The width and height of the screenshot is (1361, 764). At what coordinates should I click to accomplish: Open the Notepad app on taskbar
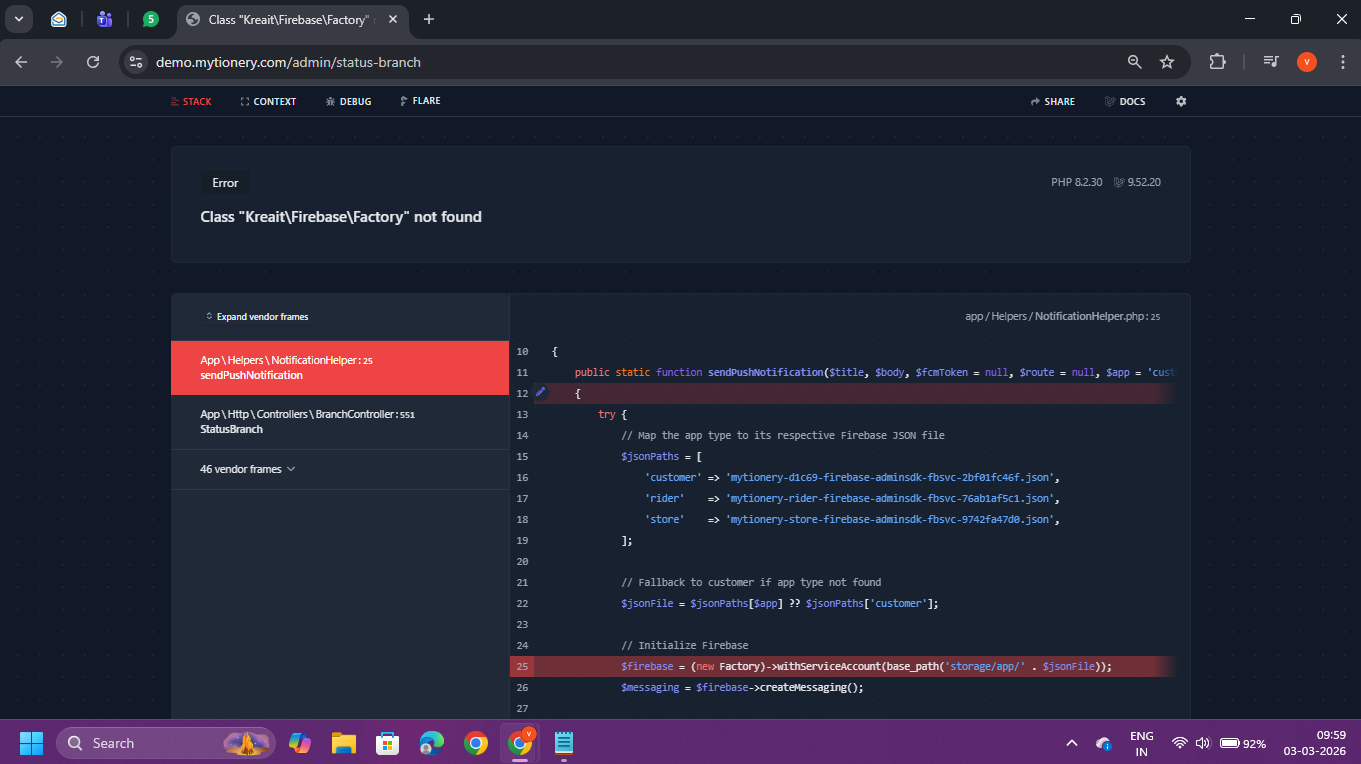tap(564, 743)
